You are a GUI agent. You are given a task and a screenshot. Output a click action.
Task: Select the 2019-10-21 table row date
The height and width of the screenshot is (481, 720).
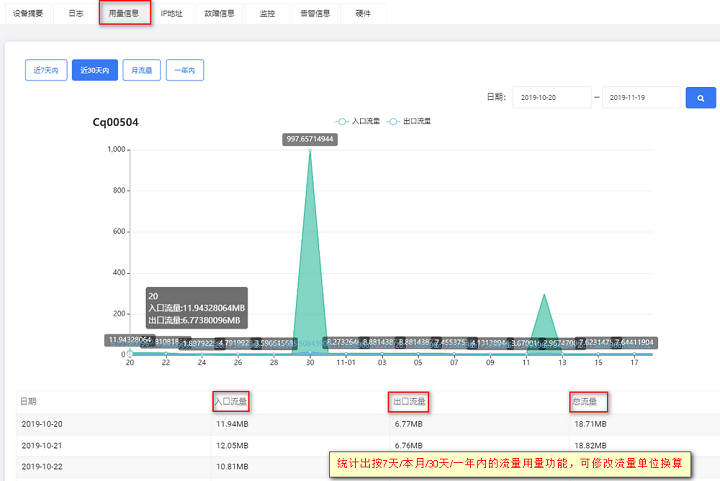pyautogui.click(x=42, y=446)
